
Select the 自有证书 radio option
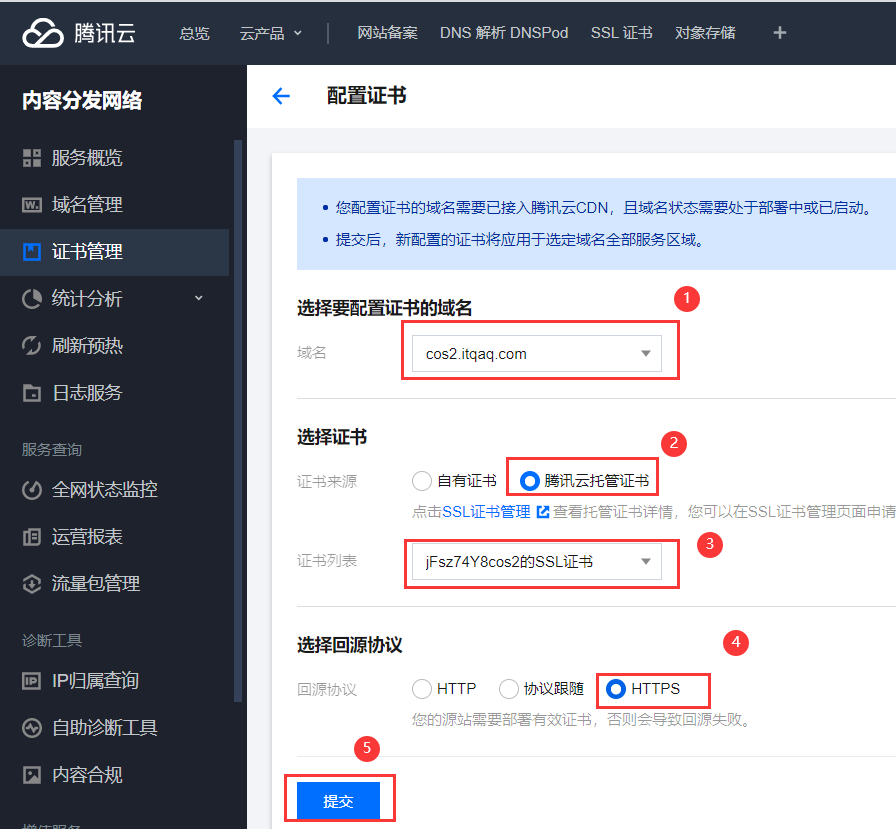(422, 481)
